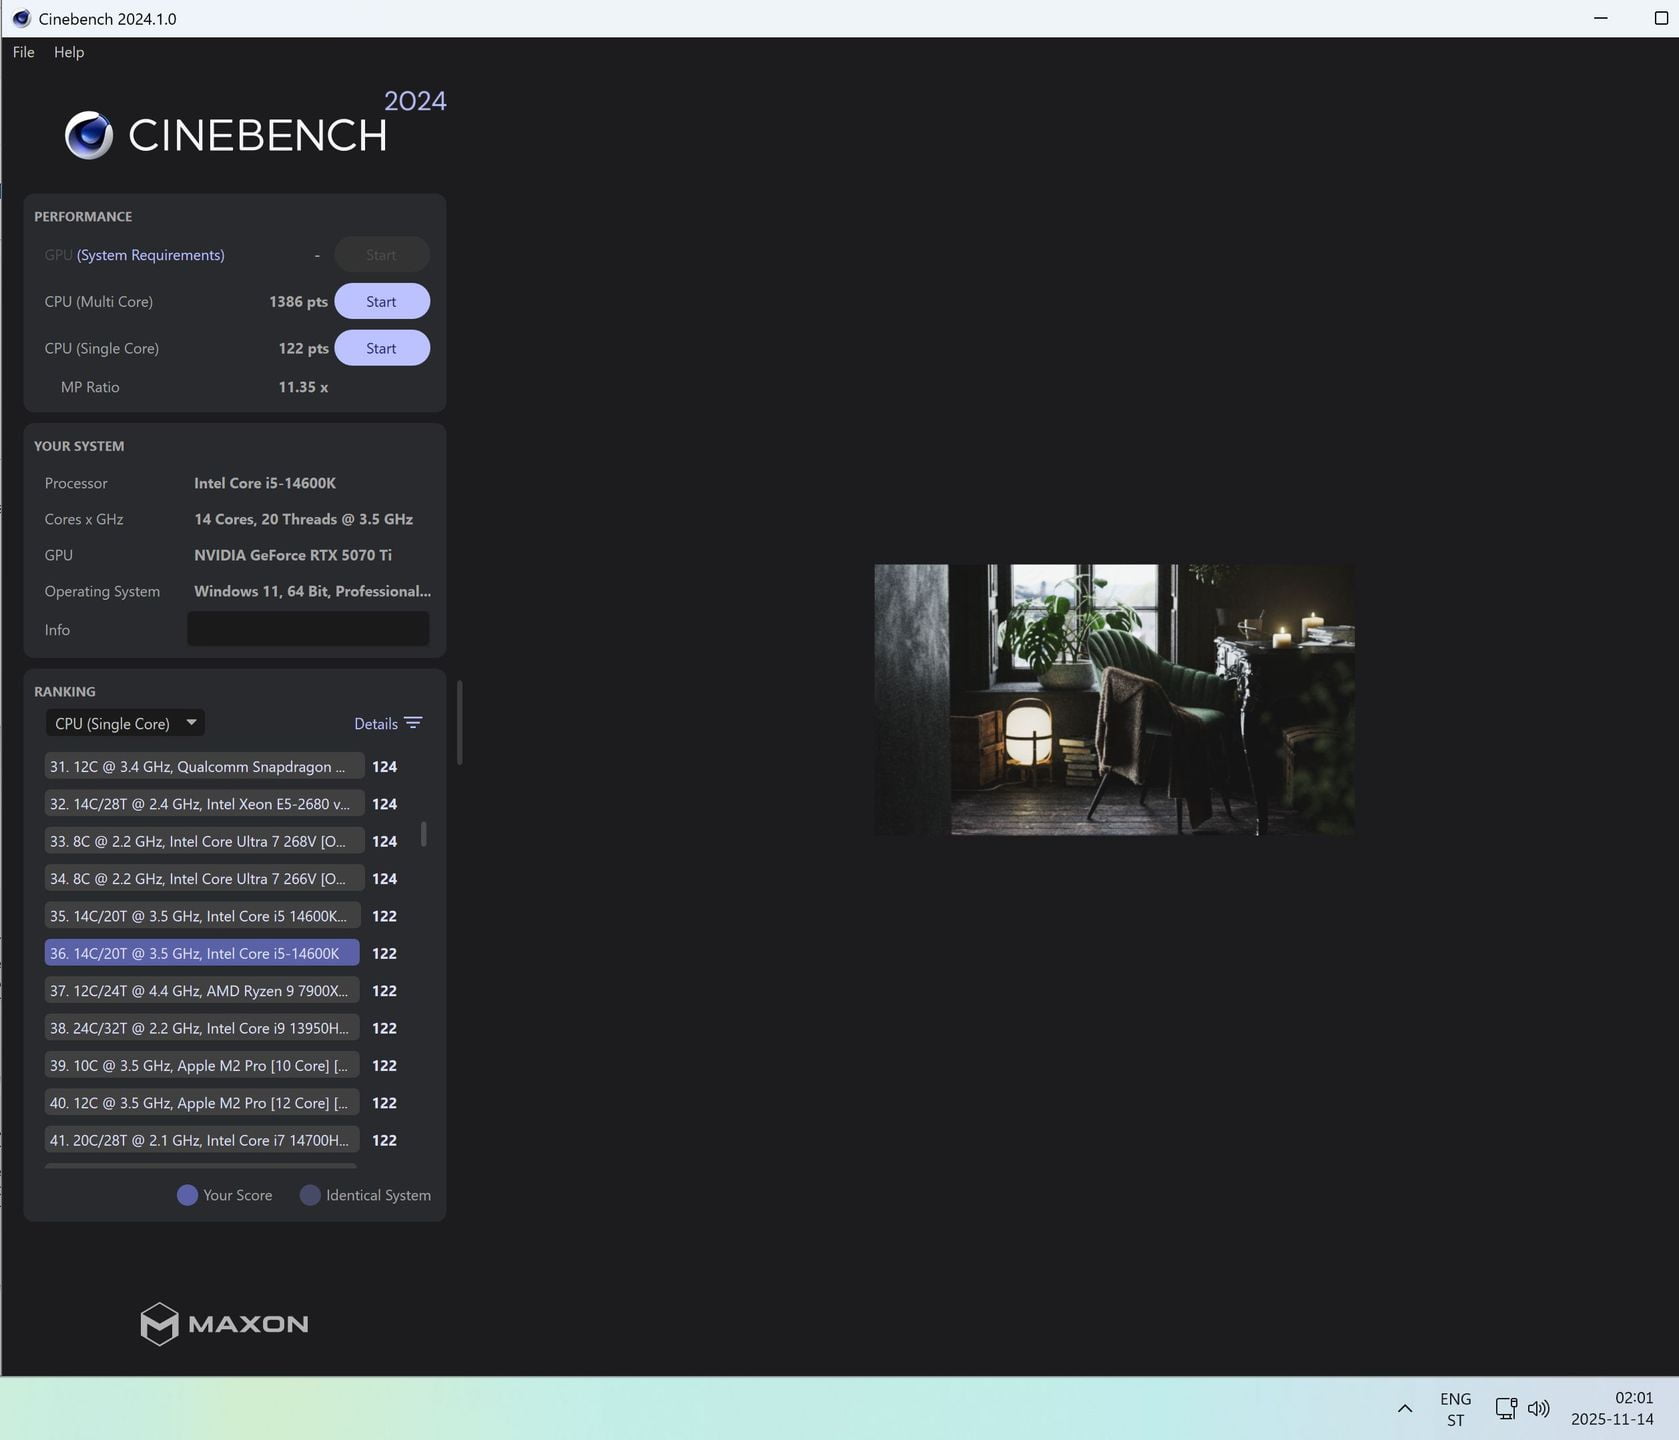Open the ENG ST language switcher
Image resolution: width=1679 pixels, height=1440 pixels.
point(1455,1409)
